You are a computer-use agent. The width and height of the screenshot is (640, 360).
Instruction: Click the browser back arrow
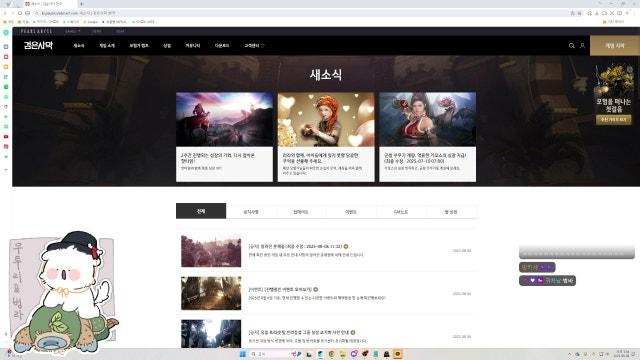(5, 13)
